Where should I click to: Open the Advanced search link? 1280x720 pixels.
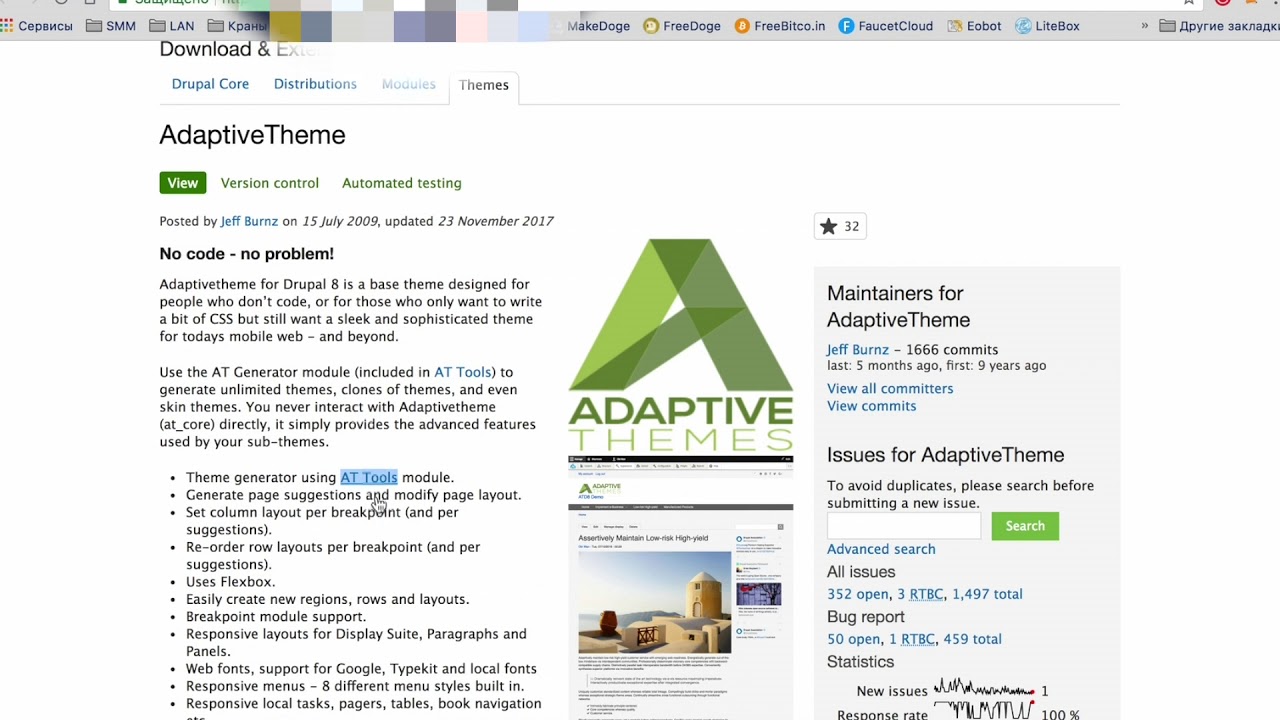click(881, 549)
